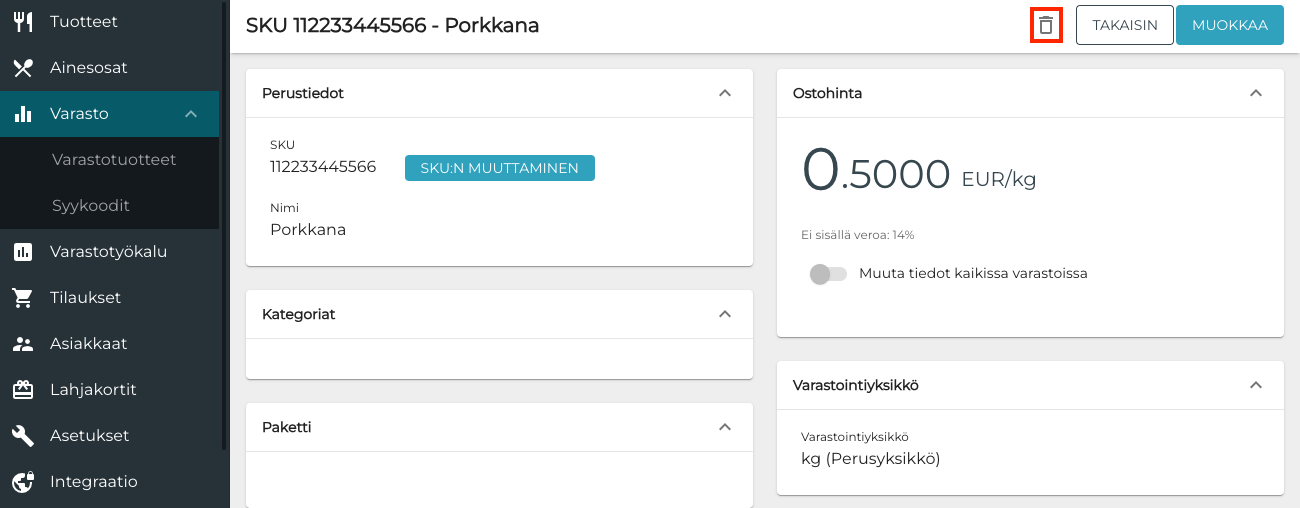Click the Varastotyökalu chart icon
This screenshot has width=1300, height=508.
click(x=23, y=252)
